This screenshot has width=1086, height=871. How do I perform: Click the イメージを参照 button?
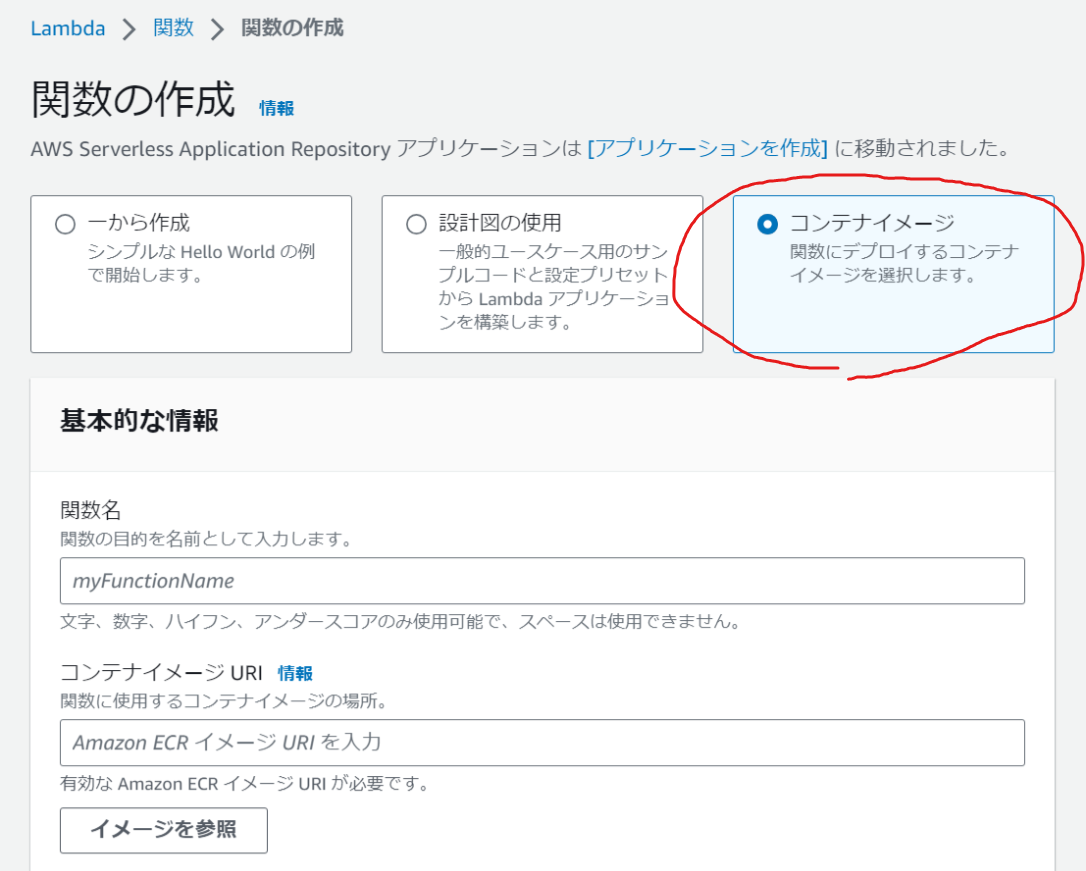pos(163,830)
